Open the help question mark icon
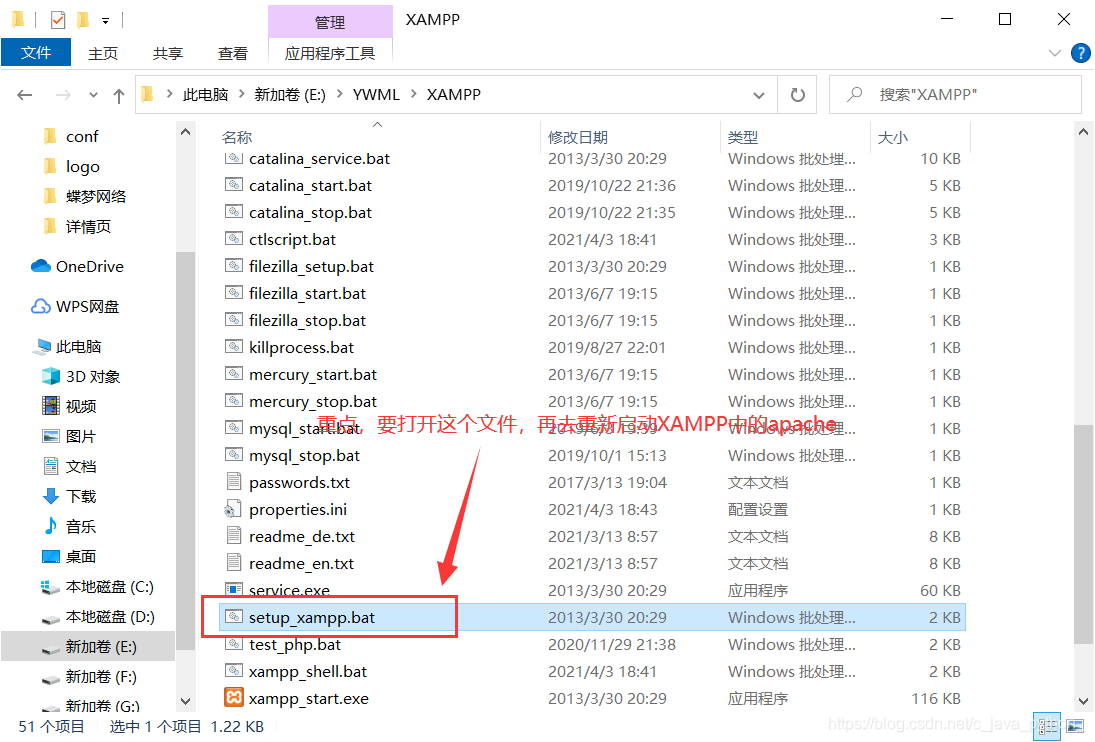The width and height of the screenshot is (1095, 742). (x=1080, y=53)
